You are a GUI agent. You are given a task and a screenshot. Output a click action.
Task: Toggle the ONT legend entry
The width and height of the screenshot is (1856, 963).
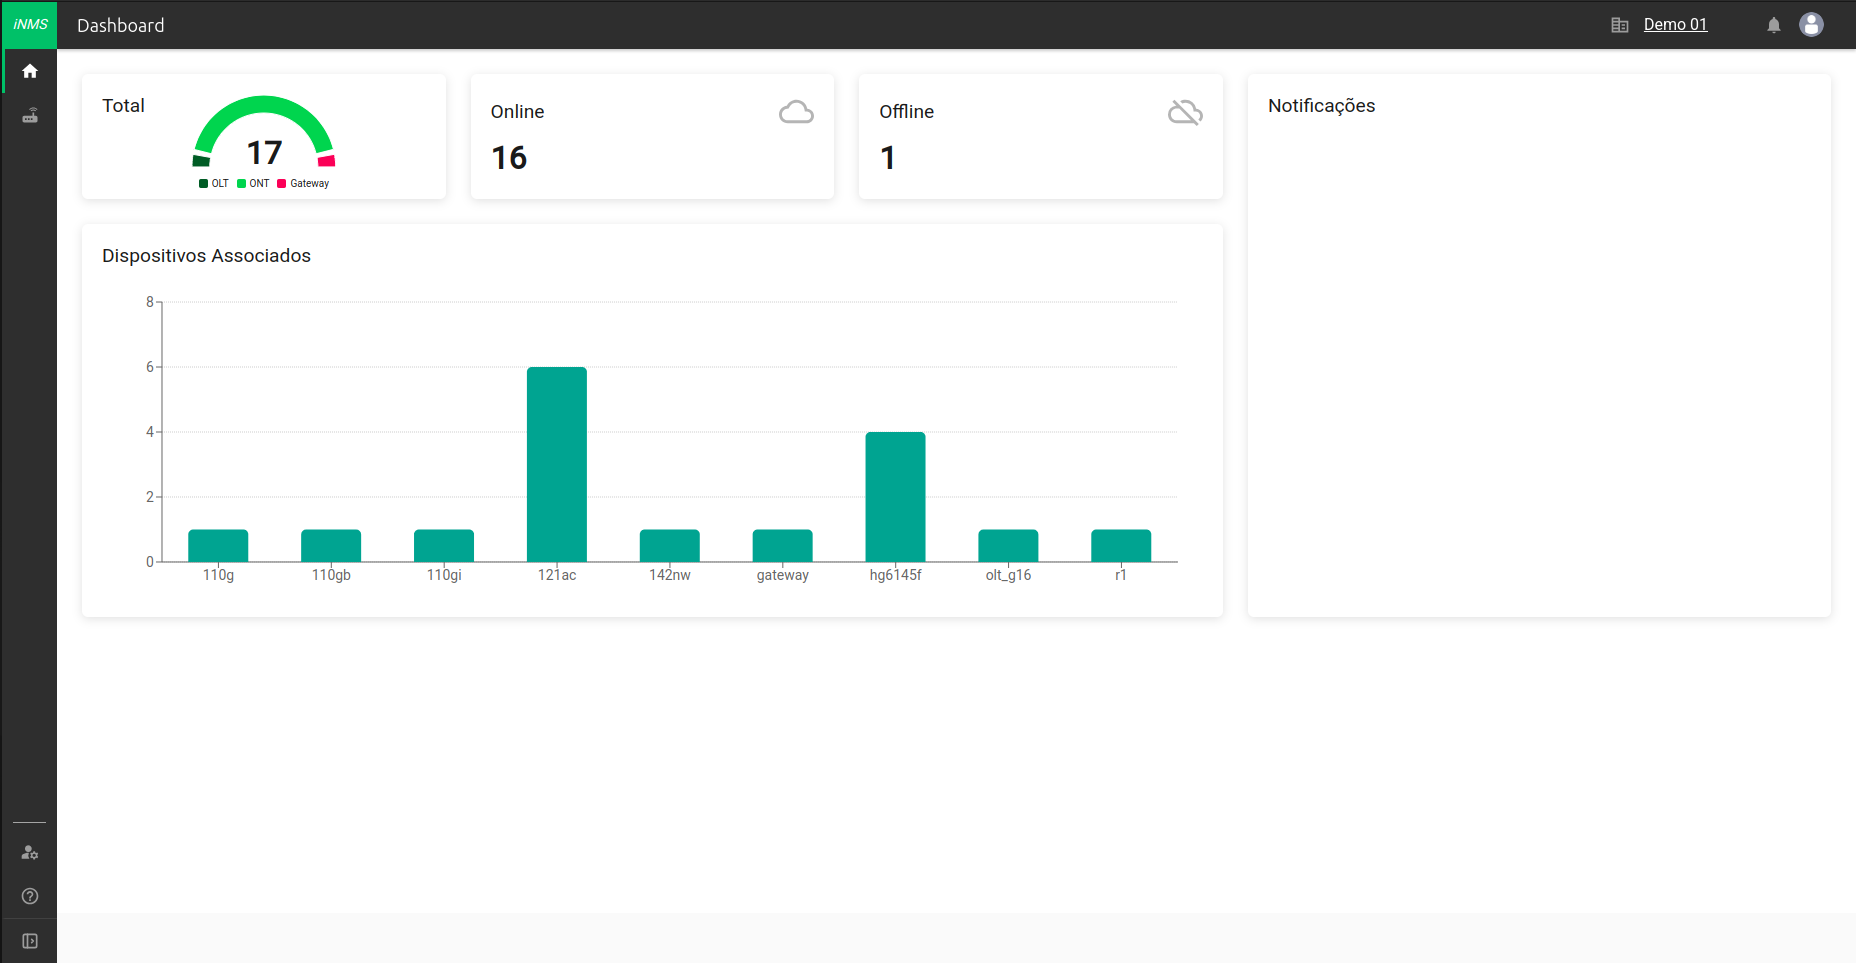click(253, 183)
